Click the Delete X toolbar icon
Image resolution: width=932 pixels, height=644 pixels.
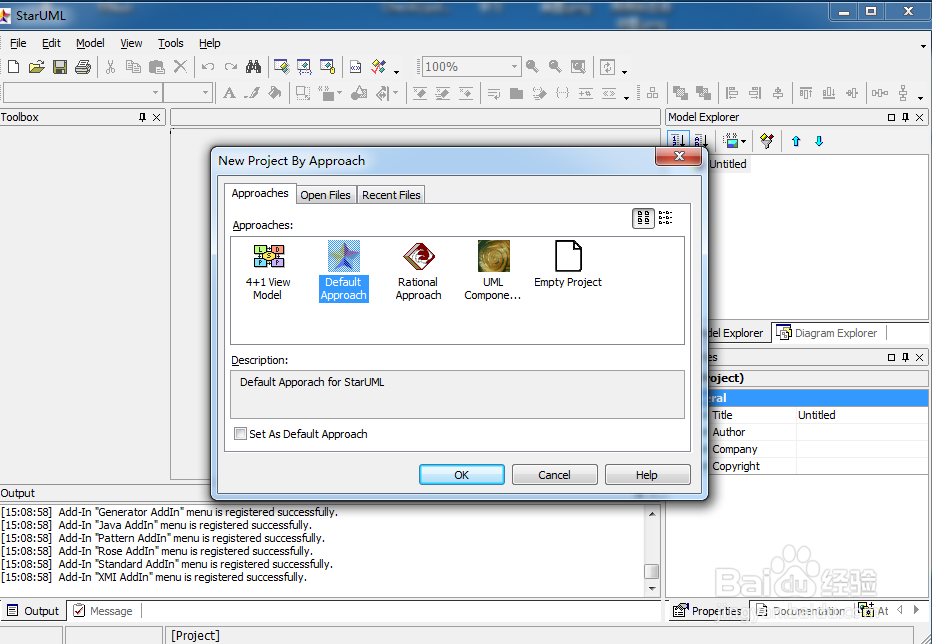click(x=180, y=67)
